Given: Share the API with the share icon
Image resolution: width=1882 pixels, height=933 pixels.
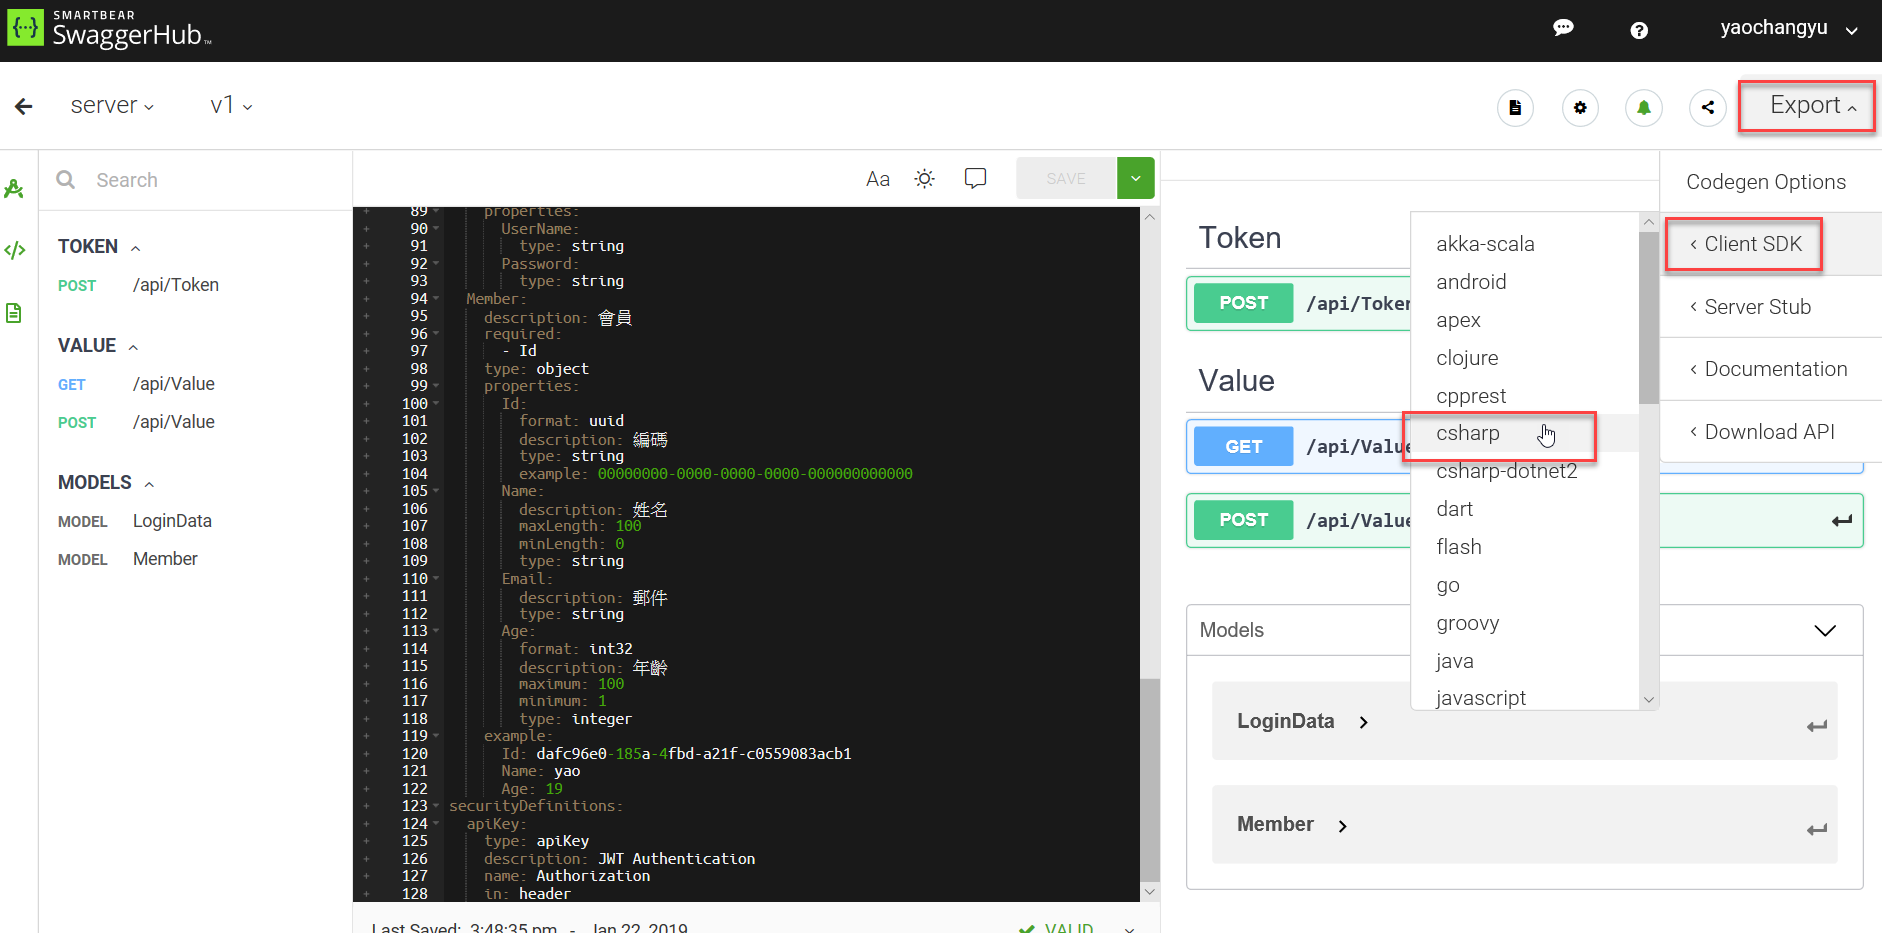Looking at the screenshot, I should click(1707, 107).
